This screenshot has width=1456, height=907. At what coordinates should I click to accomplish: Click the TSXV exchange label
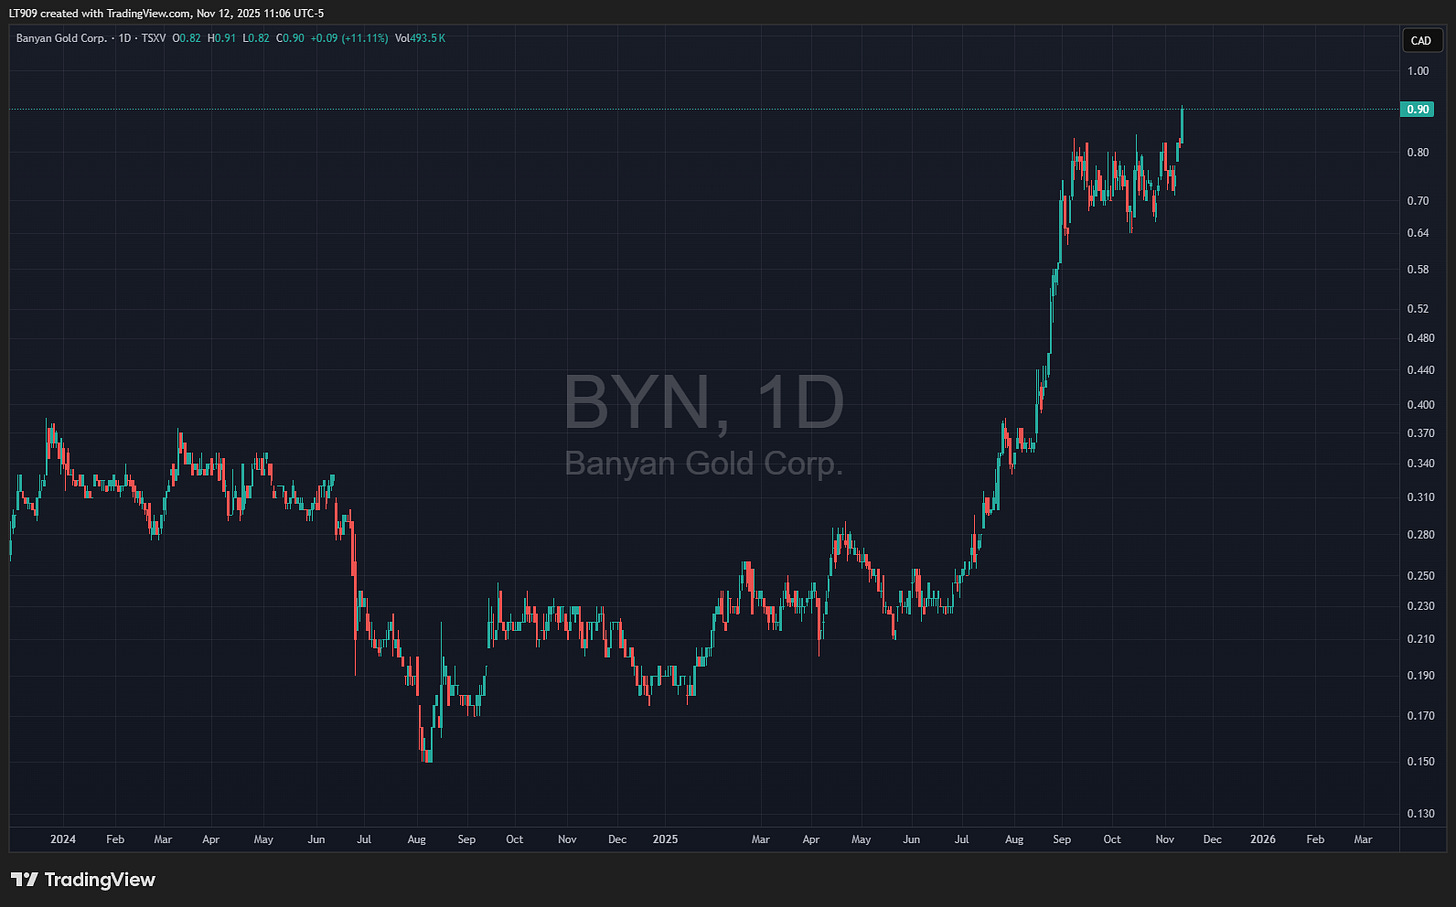click(x=153, y=38)
